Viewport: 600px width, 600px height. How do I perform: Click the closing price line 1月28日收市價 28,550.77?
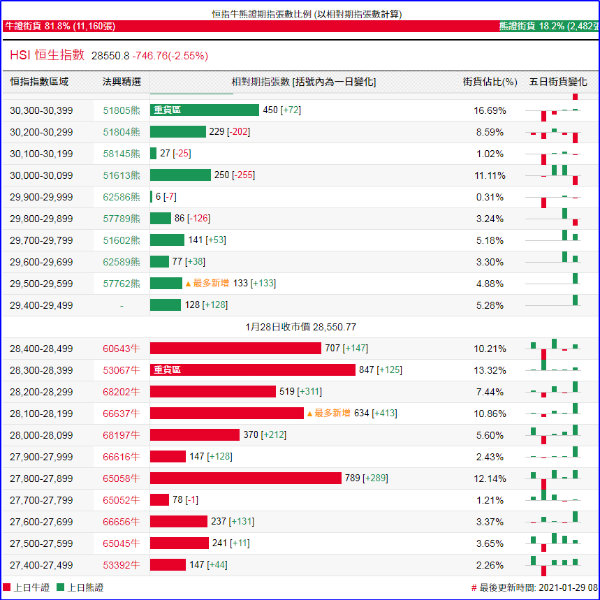coord(301,327)
